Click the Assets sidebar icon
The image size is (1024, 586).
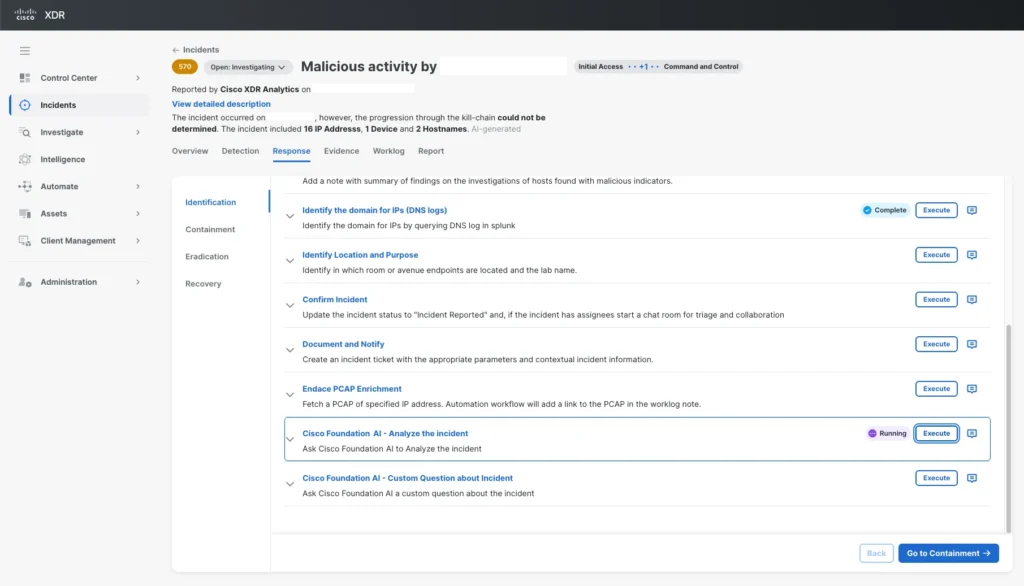(x=25, y=213)
